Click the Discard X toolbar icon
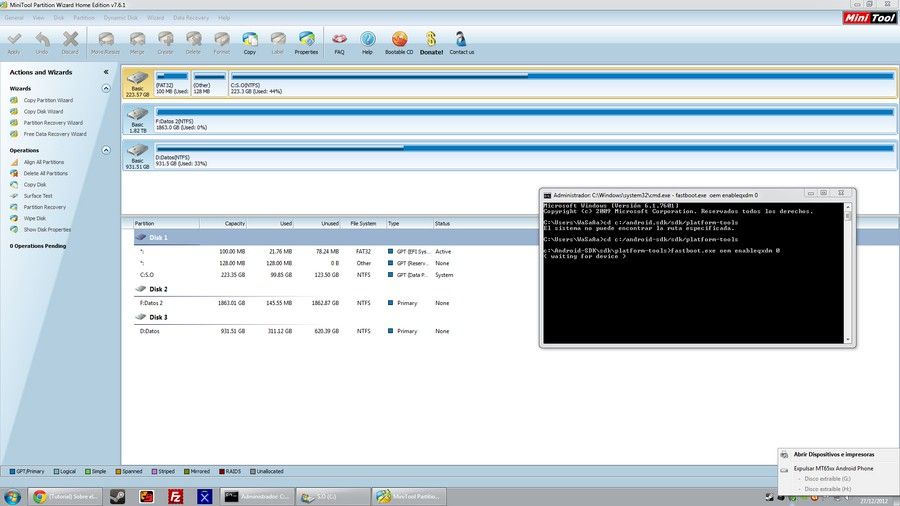This screenshot has width=900, height=506. pos(70,43)
